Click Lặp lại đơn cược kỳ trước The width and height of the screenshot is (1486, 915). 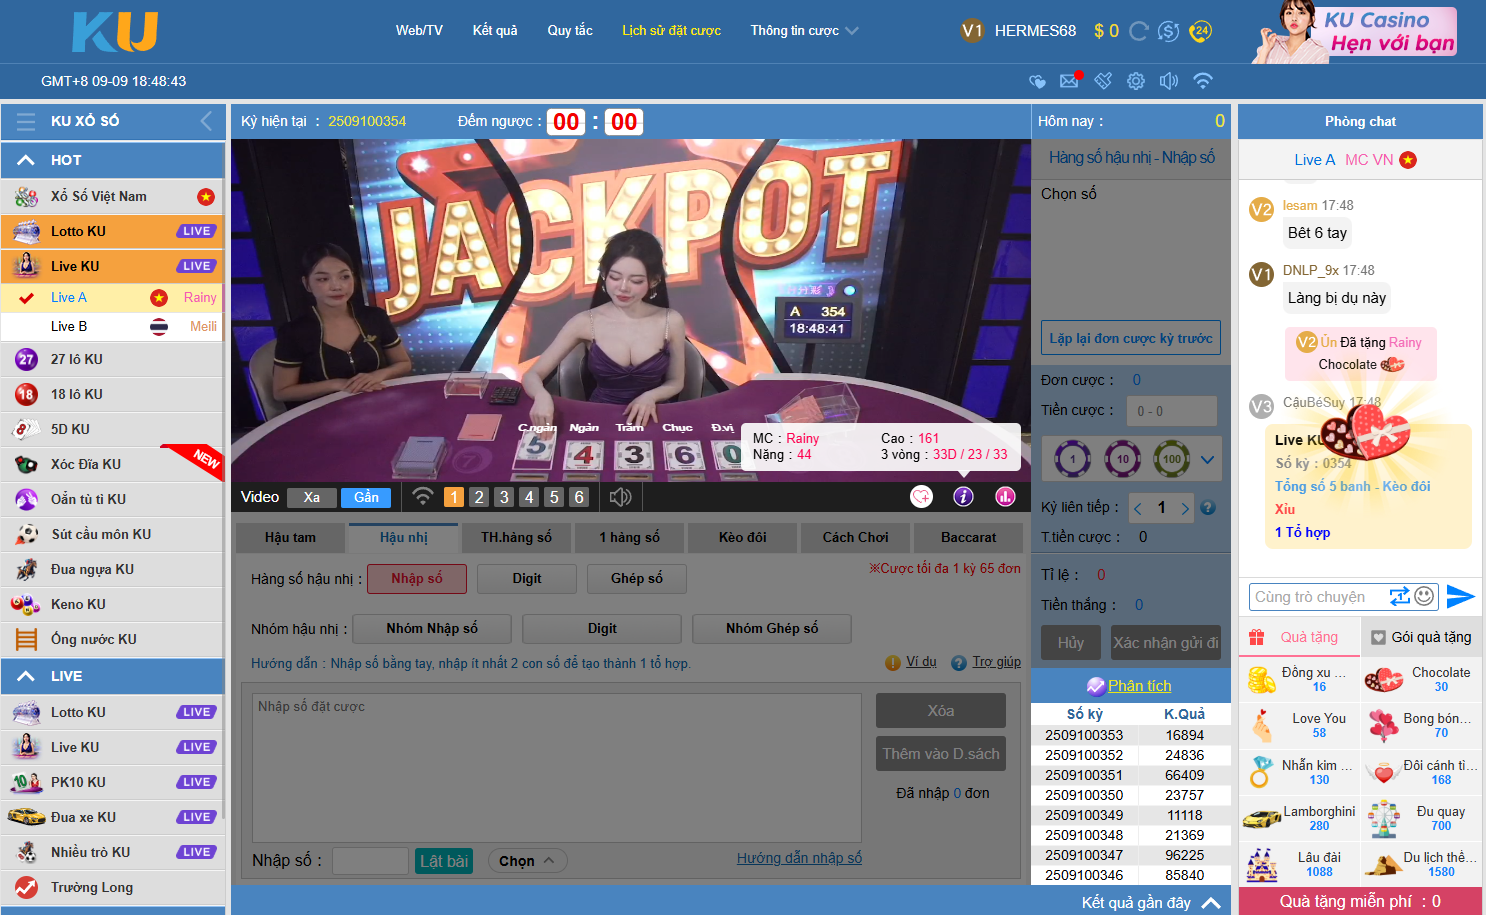(1130, 339)
